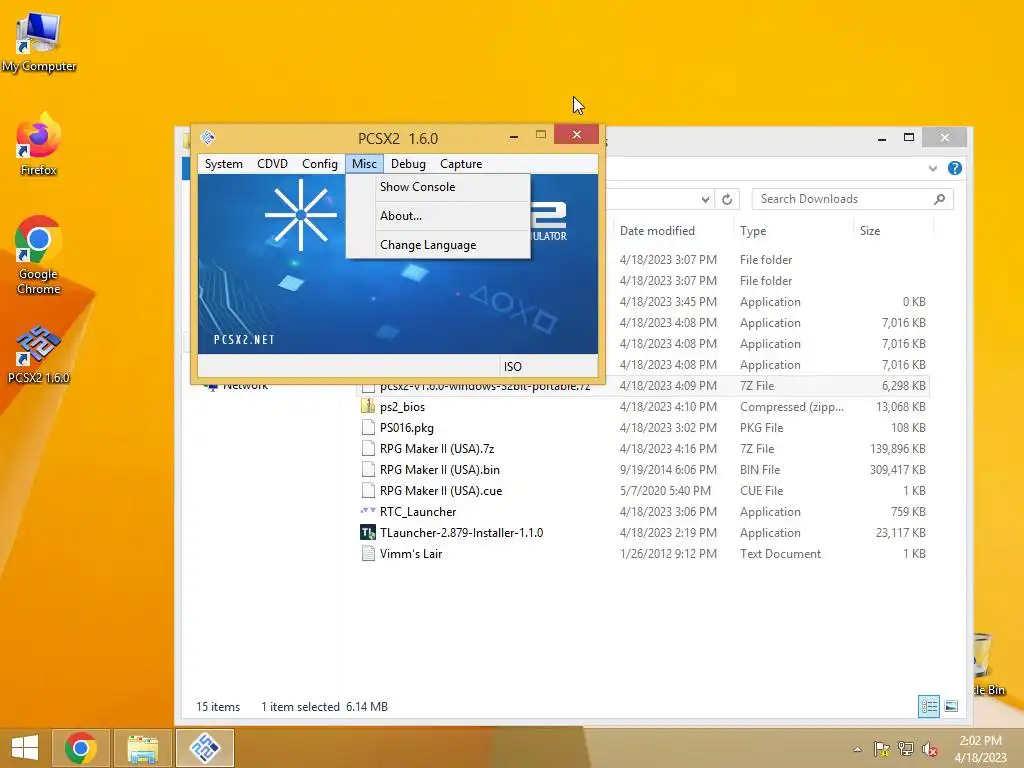Close the open Misc menu

(364, 164)
